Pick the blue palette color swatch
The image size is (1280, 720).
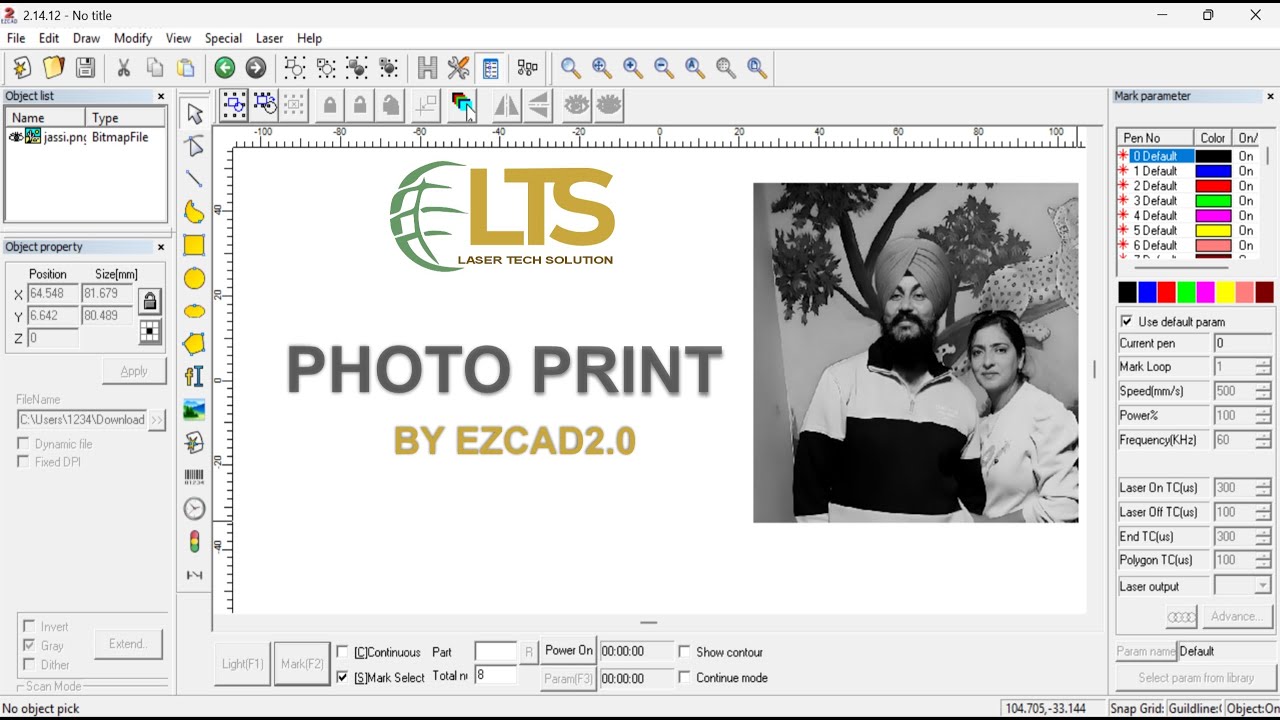(x=1147, y=292)
